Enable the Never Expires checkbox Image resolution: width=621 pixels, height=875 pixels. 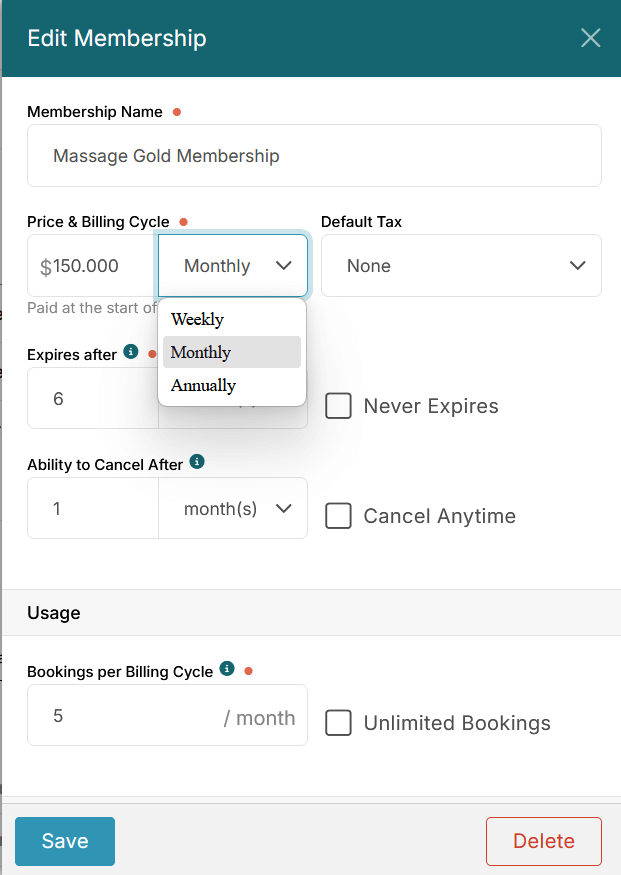[x=339, y=406]
